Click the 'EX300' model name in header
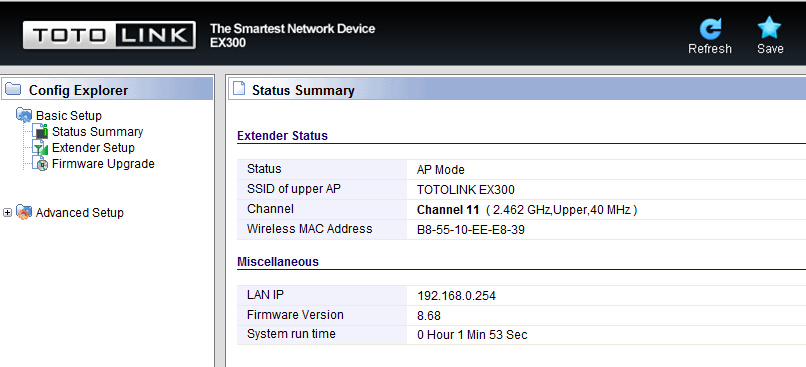Viewport: 806px width, 367px height. click(x=228, y=43)
